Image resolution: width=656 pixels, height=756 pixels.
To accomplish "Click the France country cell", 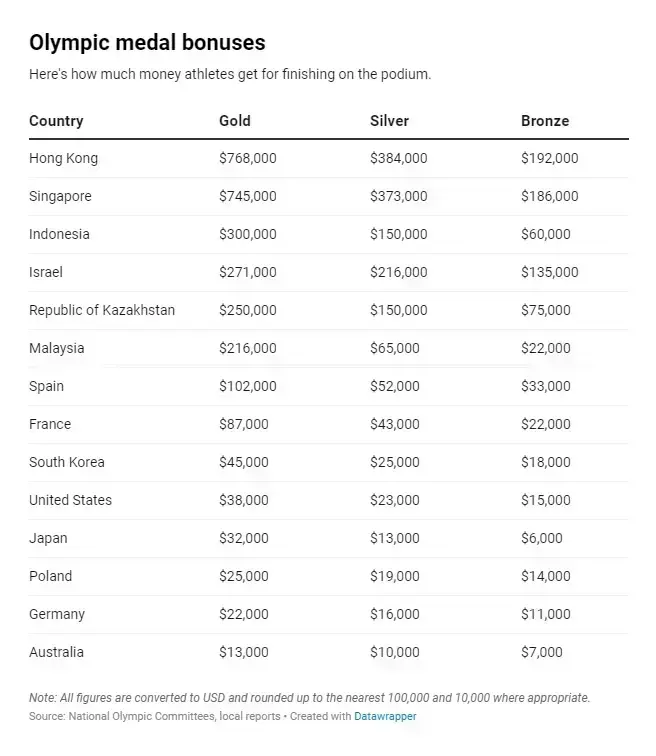I will click(x=50, y=424).
